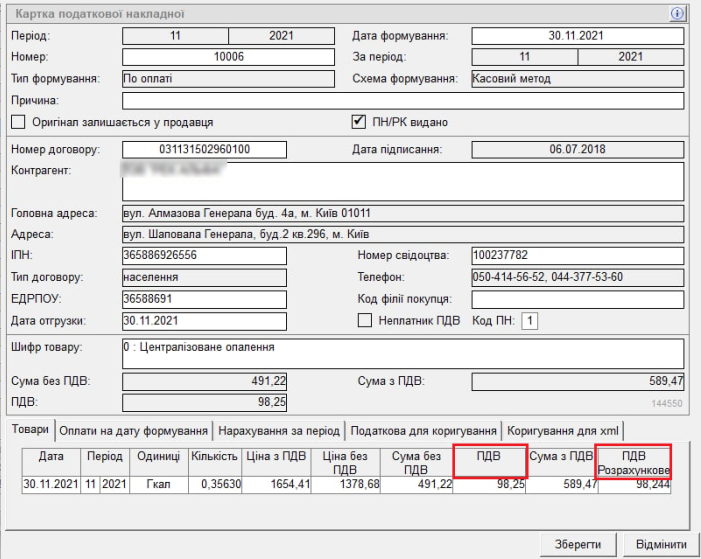This screenshot has height=559, width=701.
Task: Click the 'Зберегти' button
Action: [578, 544]
